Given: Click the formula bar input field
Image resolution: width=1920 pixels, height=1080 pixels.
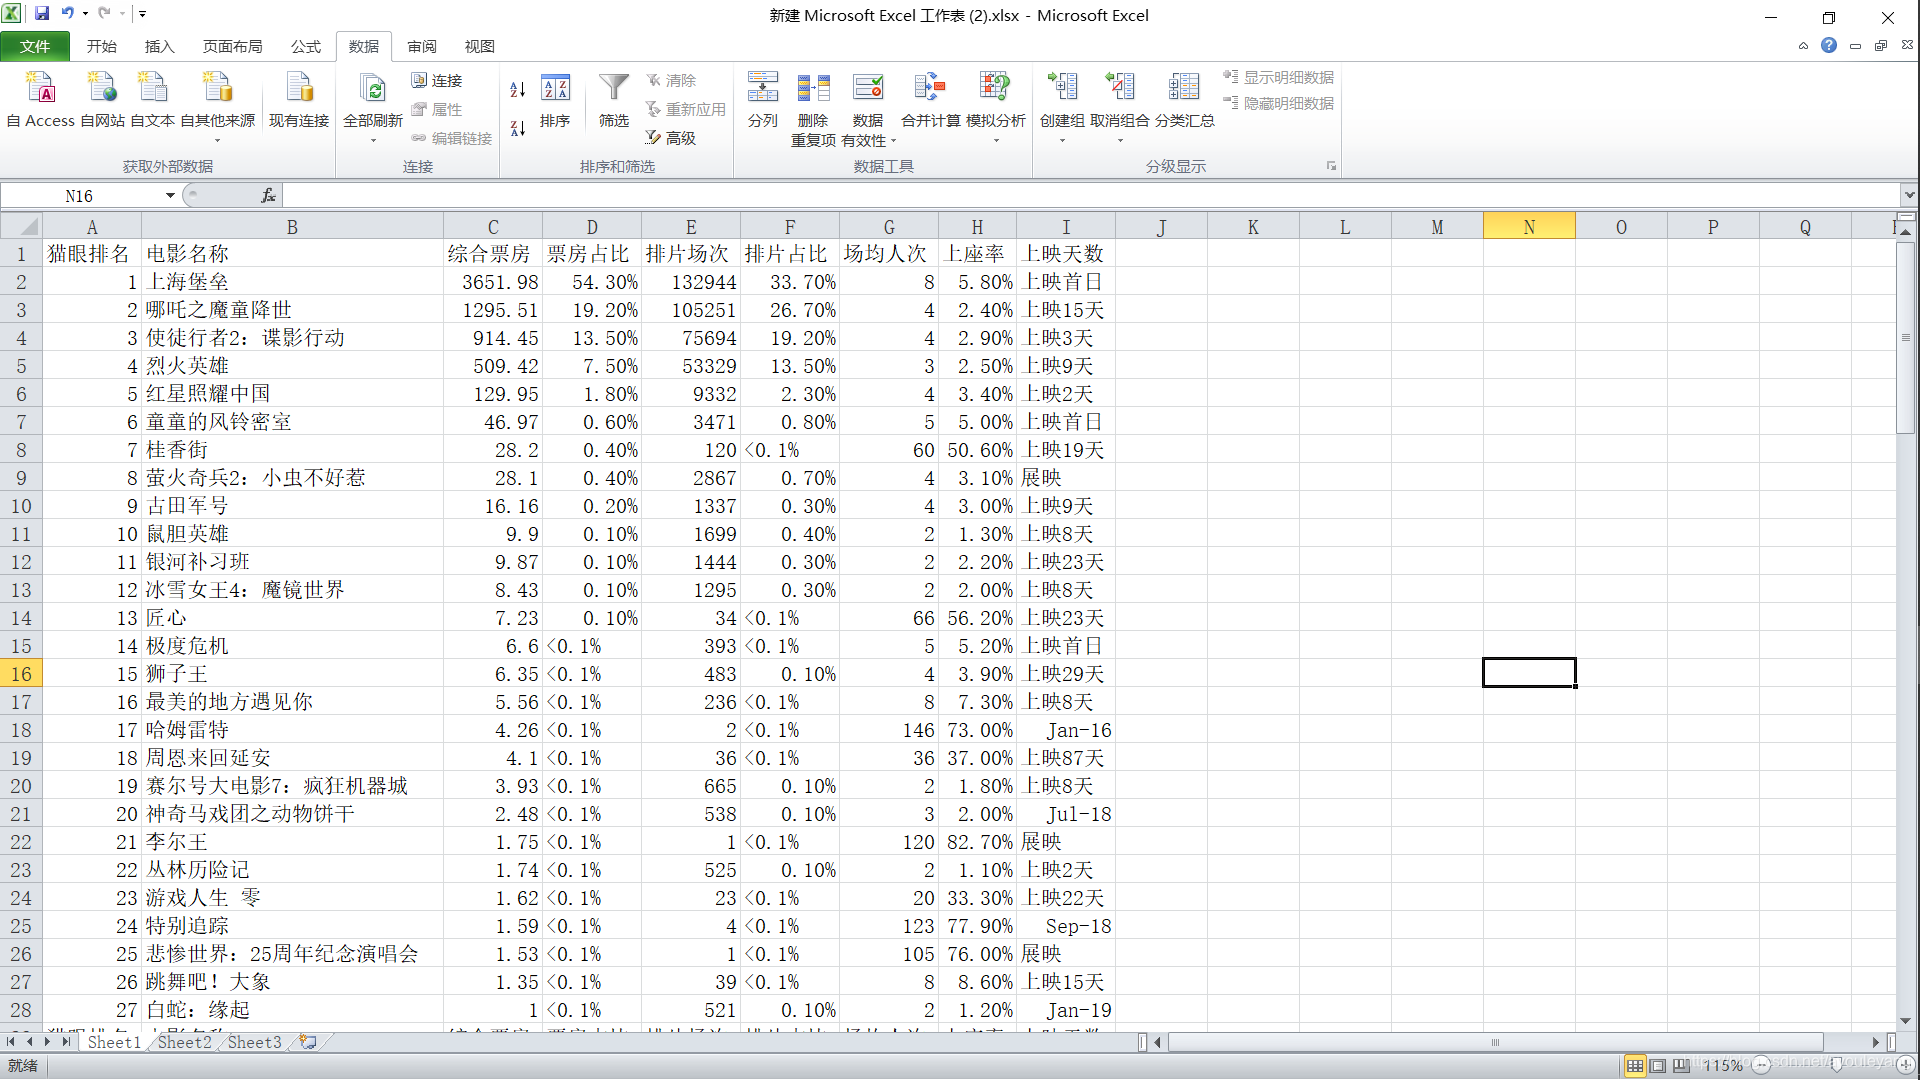Looking at the screenshot, I should [x=1090, y=196].
